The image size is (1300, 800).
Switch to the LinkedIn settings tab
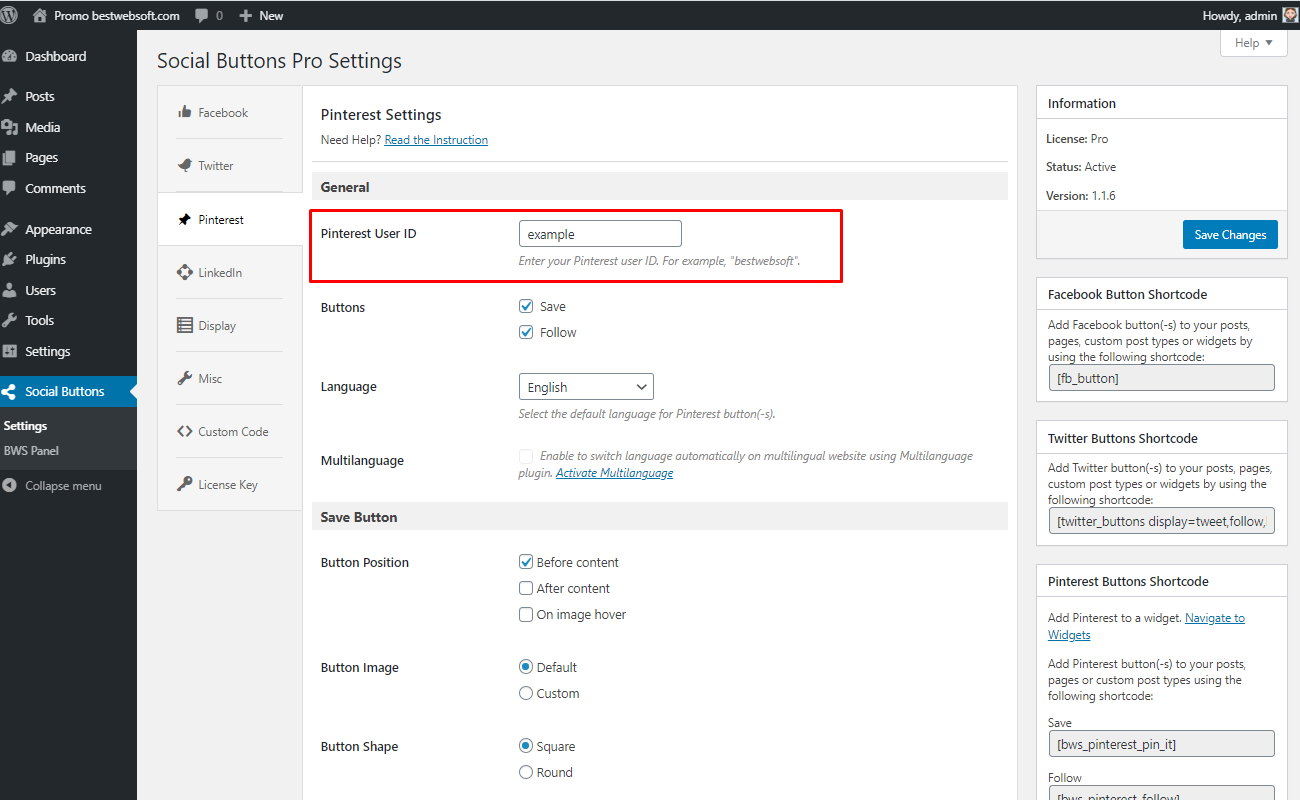230,272
